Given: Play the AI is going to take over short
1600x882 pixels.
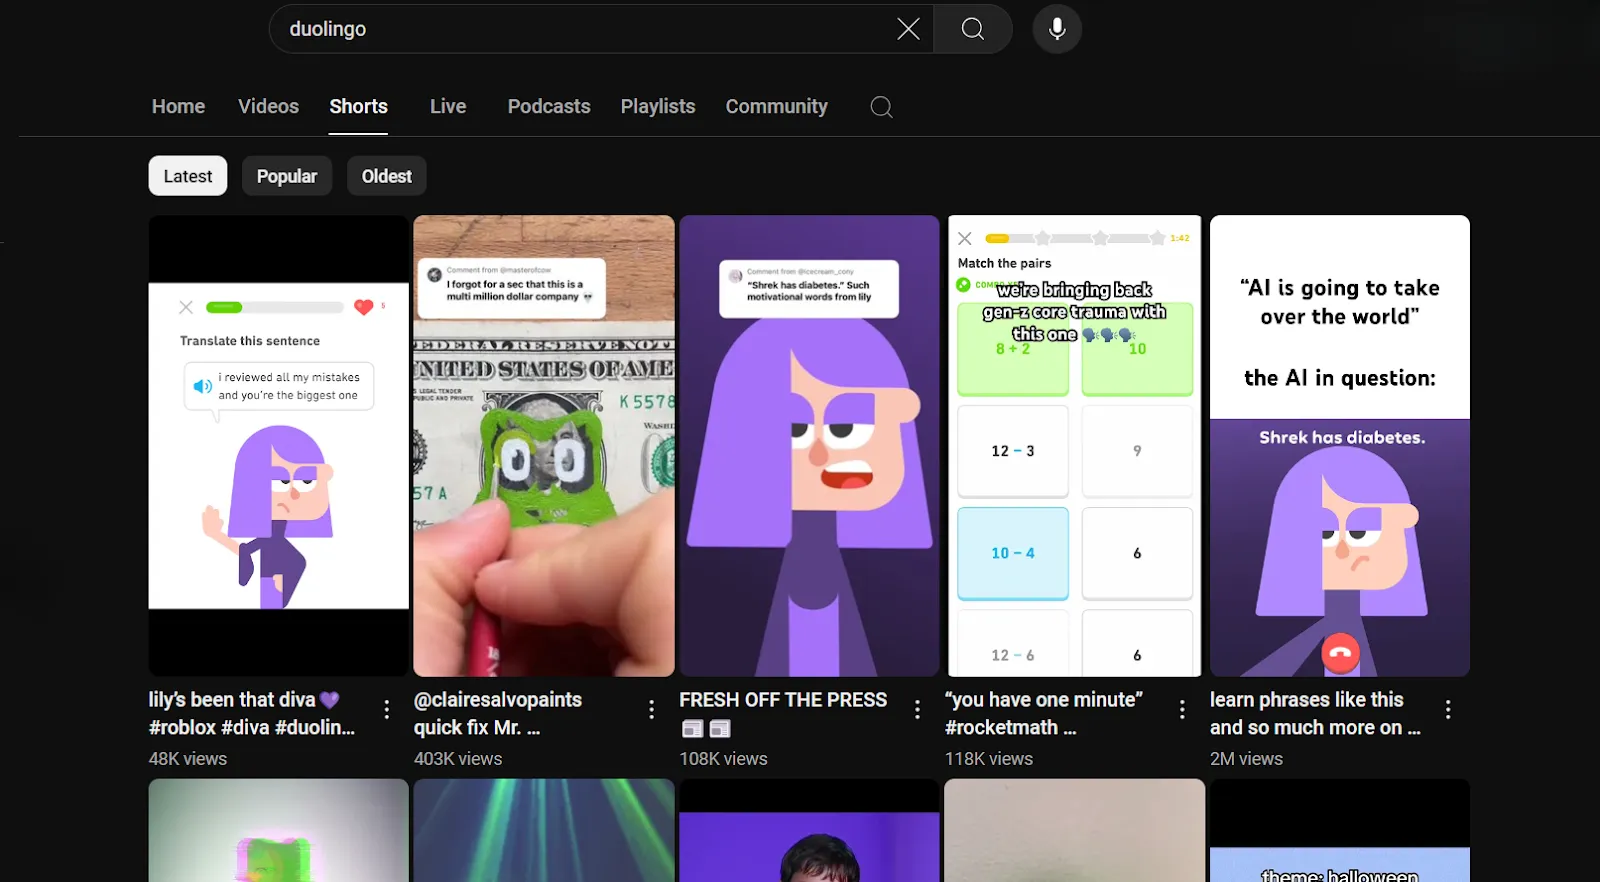Looking at the screenshot, I should point(1340,446).
